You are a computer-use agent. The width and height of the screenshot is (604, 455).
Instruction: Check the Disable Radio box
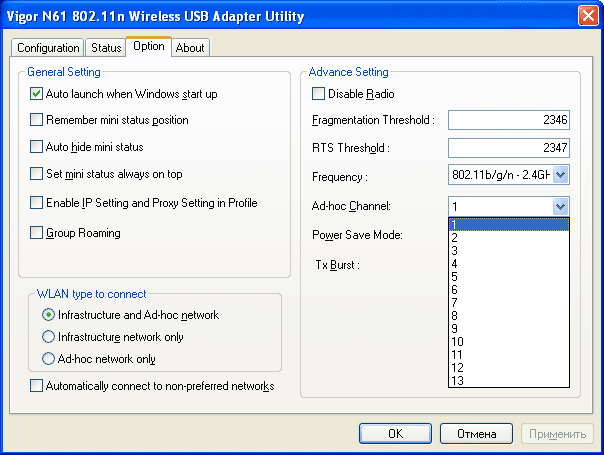318,94
